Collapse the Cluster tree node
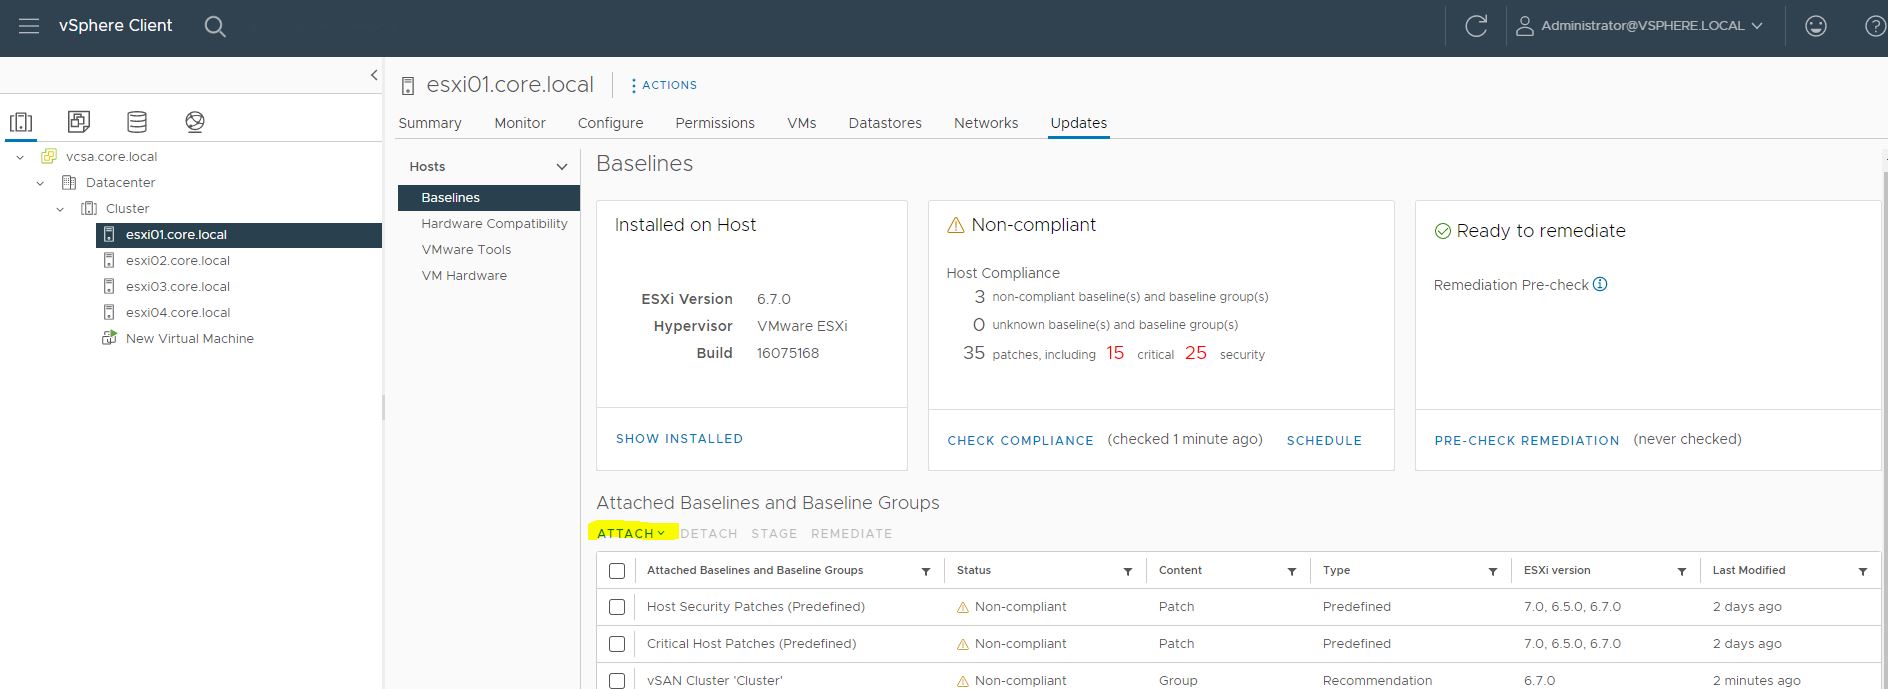The height and width of the screenshot is (689, 1888). 60,209
